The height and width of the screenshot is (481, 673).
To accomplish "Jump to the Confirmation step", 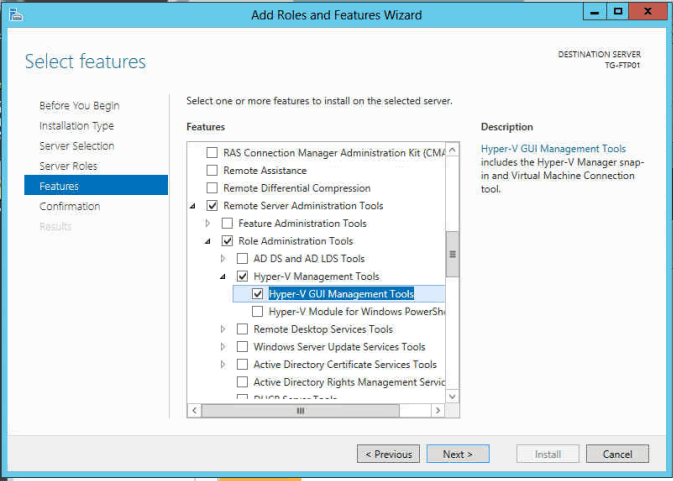I will (70, 206).
